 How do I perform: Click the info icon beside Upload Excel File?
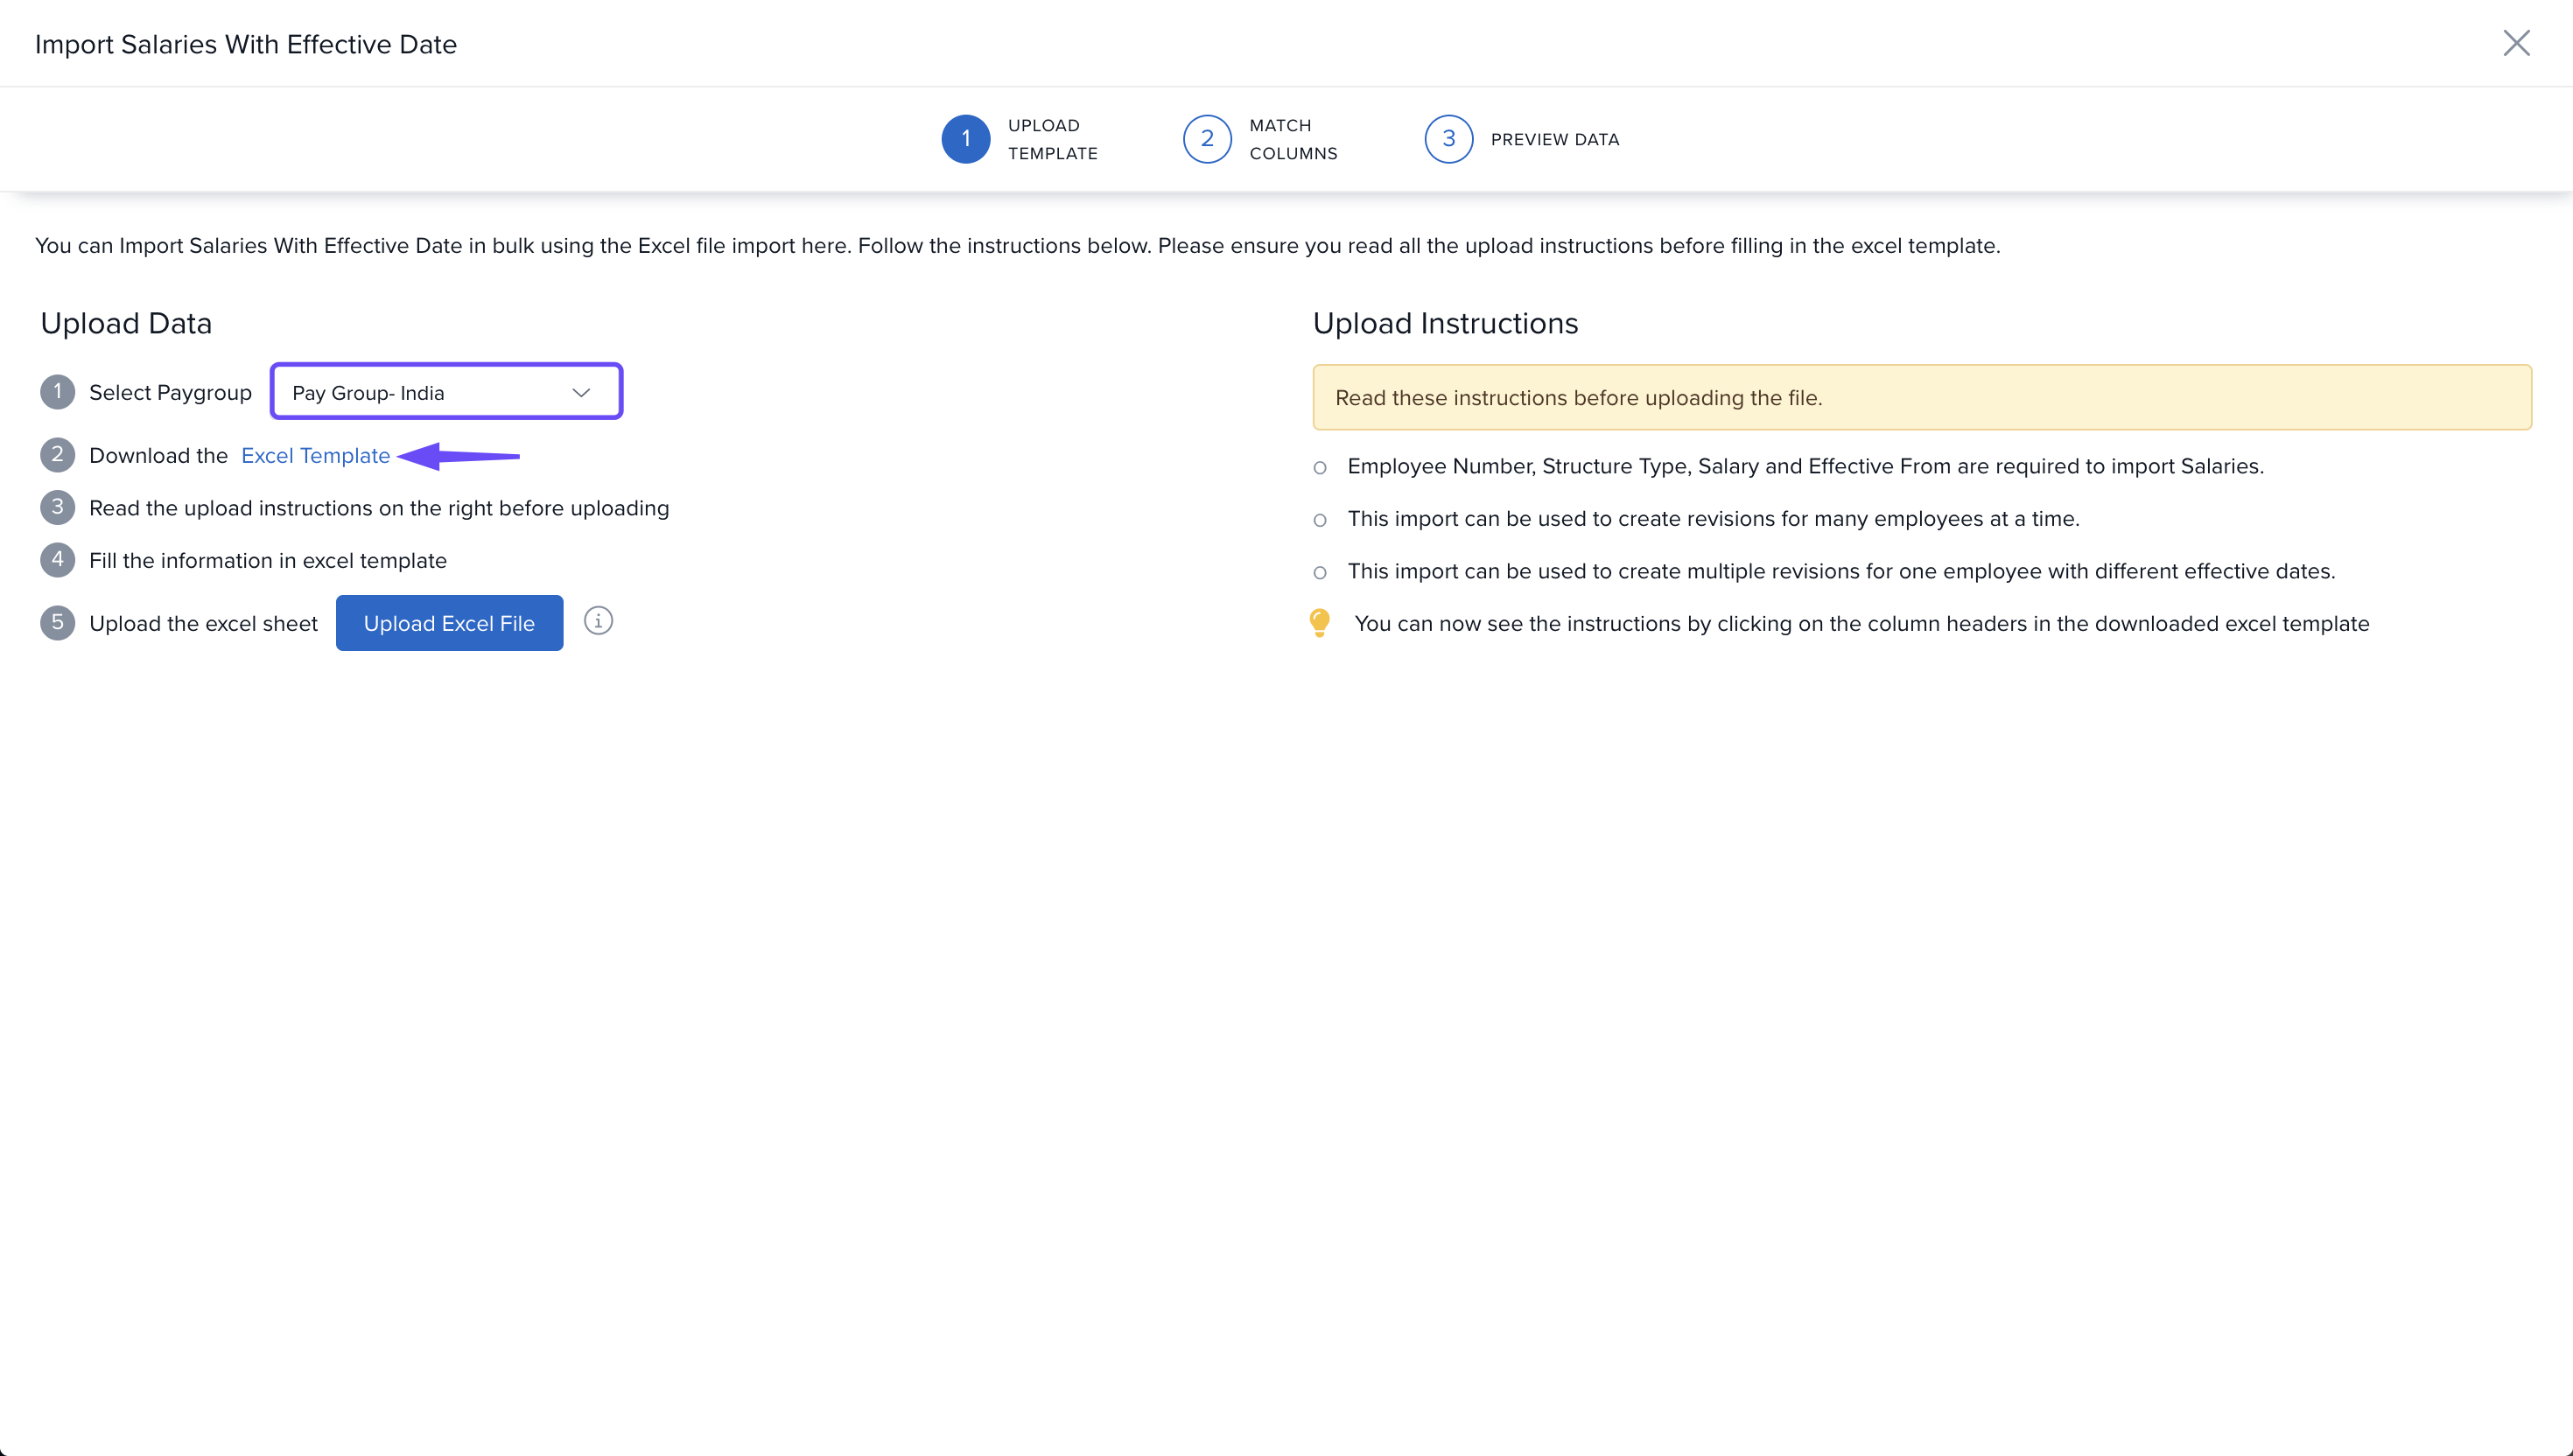598,621
